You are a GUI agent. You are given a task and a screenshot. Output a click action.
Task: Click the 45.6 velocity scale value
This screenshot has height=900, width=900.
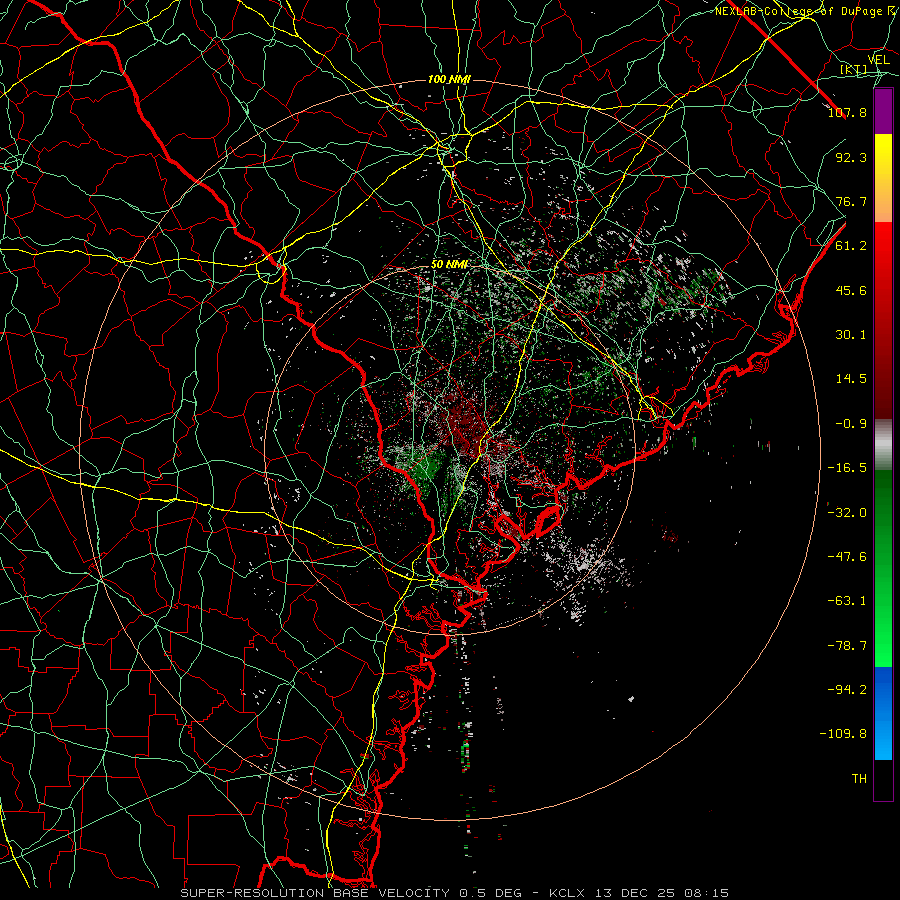pos(851,290)
